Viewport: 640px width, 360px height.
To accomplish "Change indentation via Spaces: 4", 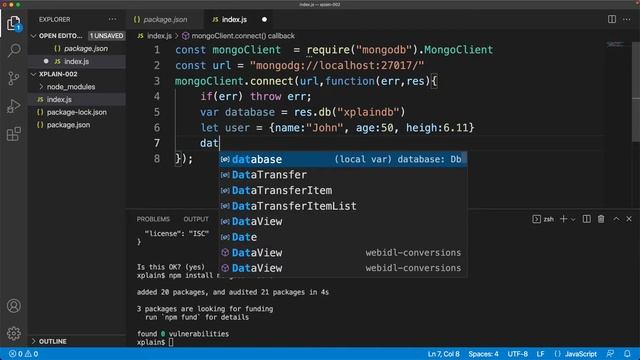I will click(x=483, y=354).
